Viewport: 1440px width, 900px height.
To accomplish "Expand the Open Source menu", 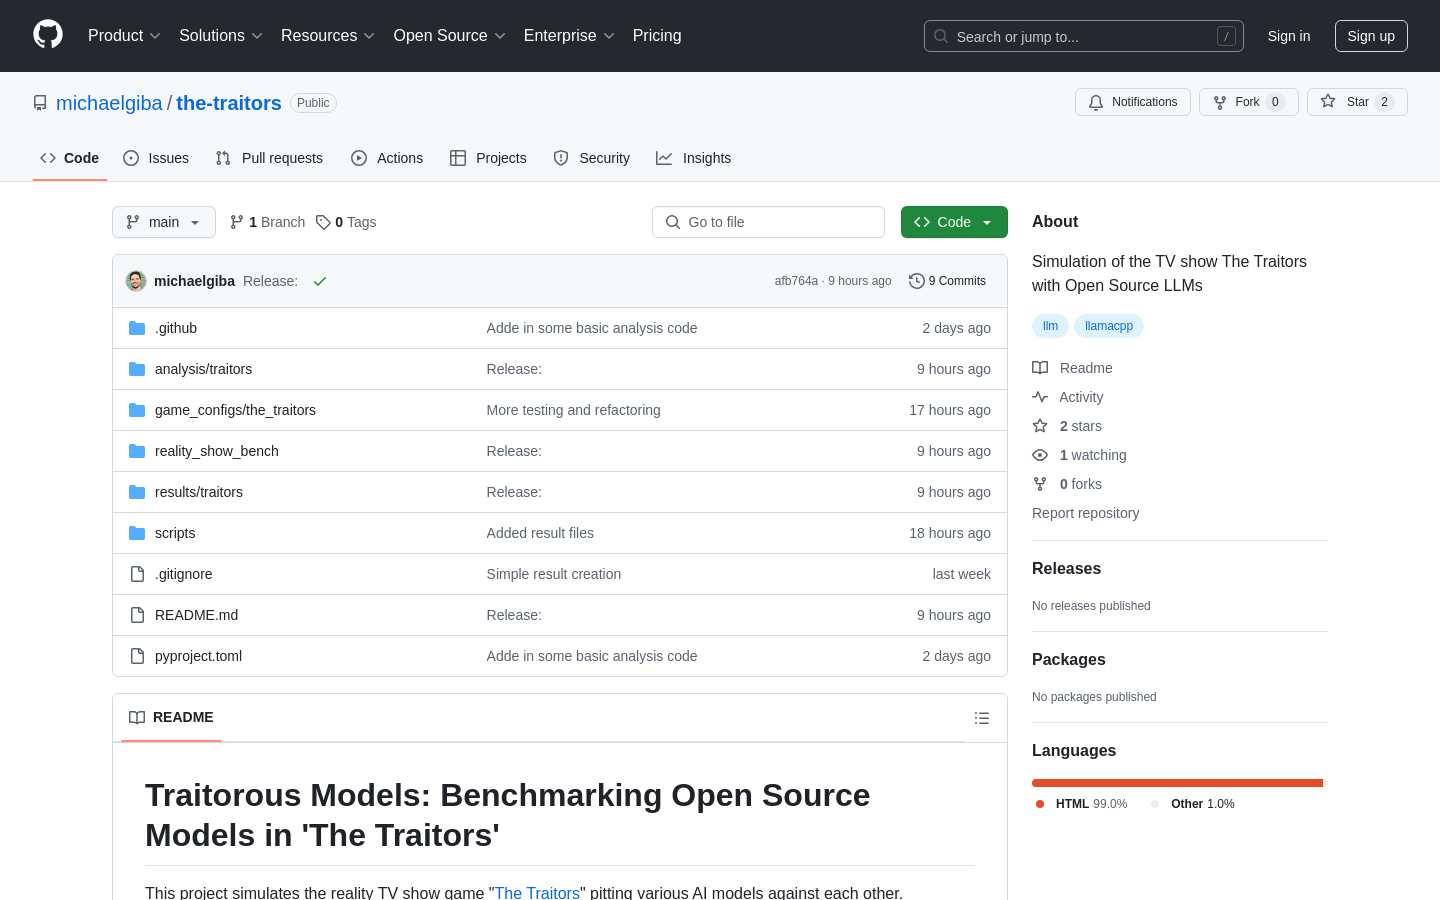I will (x=450, y=36).
